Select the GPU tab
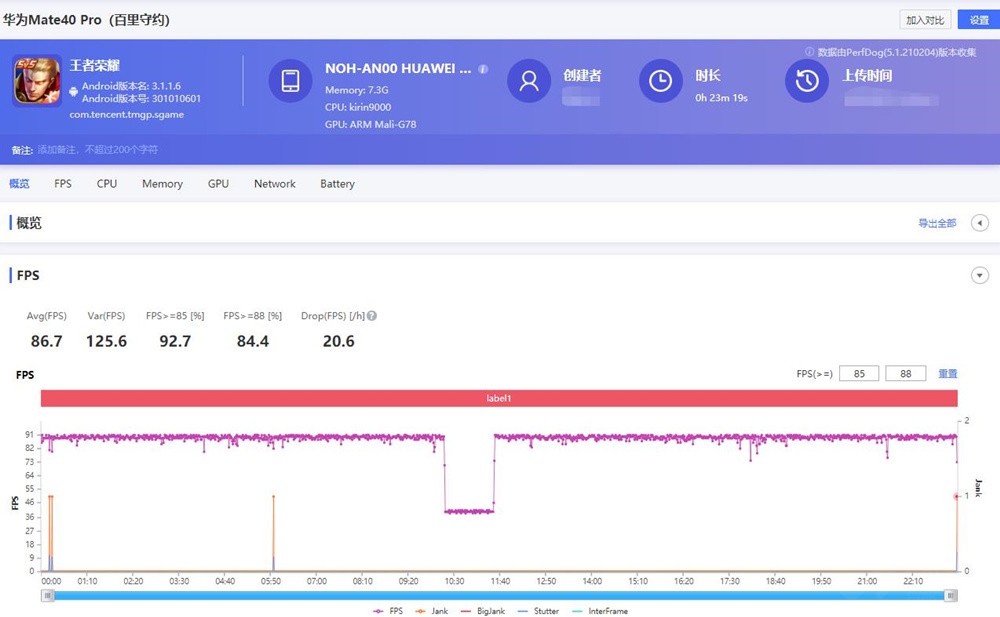 (218, 184)
